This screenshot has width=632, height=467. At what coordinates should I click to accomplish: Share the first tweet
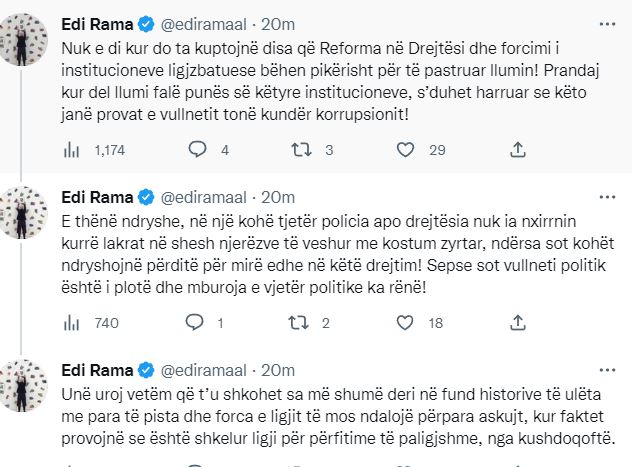tap(517, 150)
